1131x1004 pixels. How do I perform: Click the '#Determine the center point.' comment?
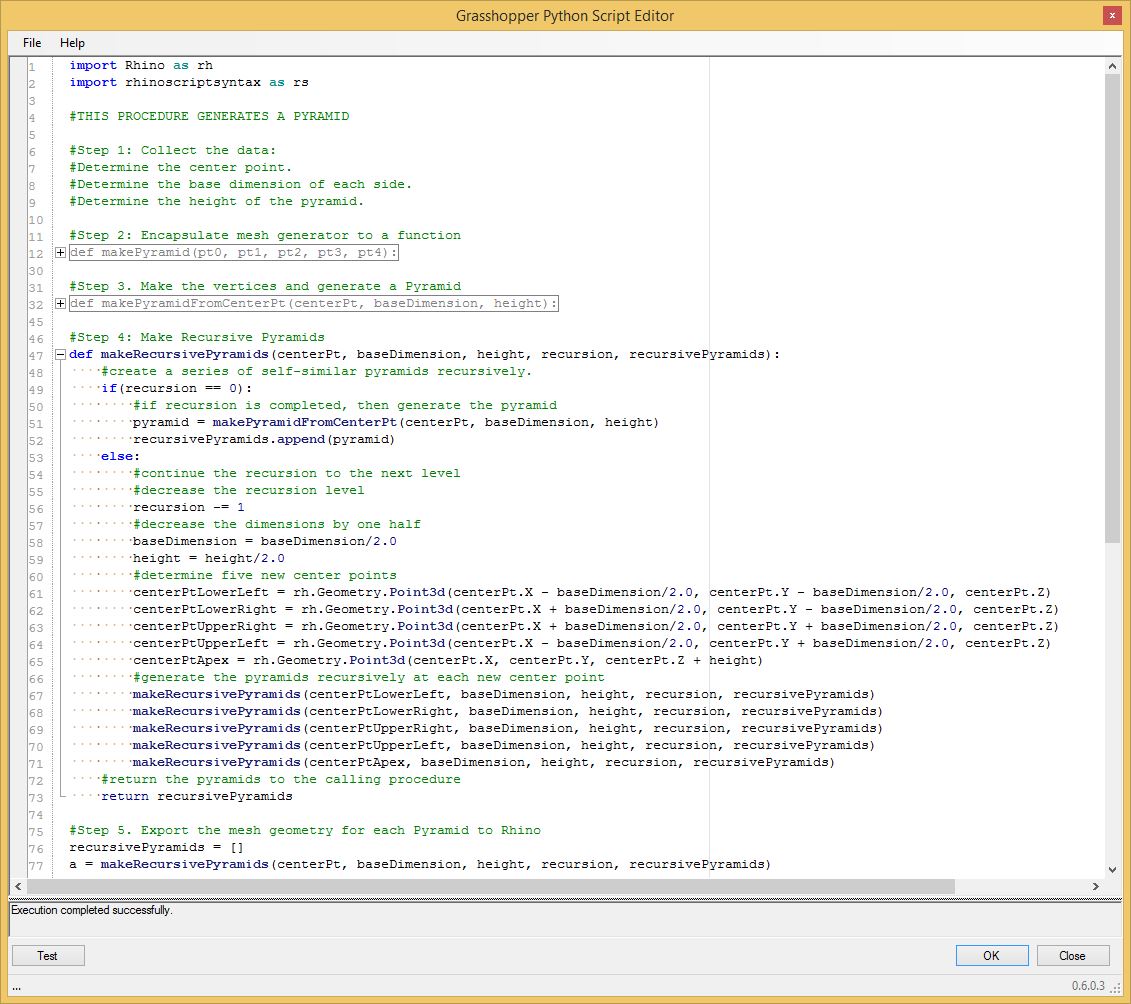180,167
